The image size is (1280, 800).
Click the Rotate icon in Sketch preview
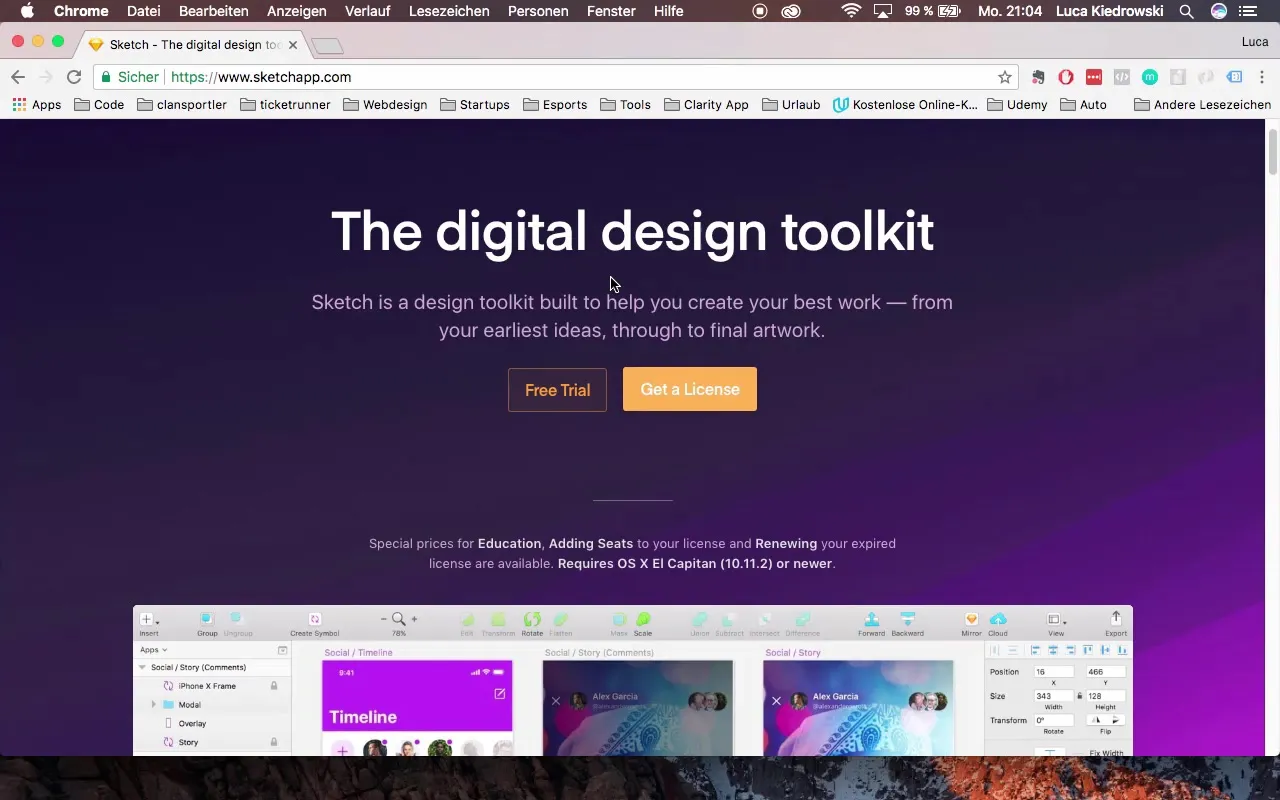click(x=532, y=624)
